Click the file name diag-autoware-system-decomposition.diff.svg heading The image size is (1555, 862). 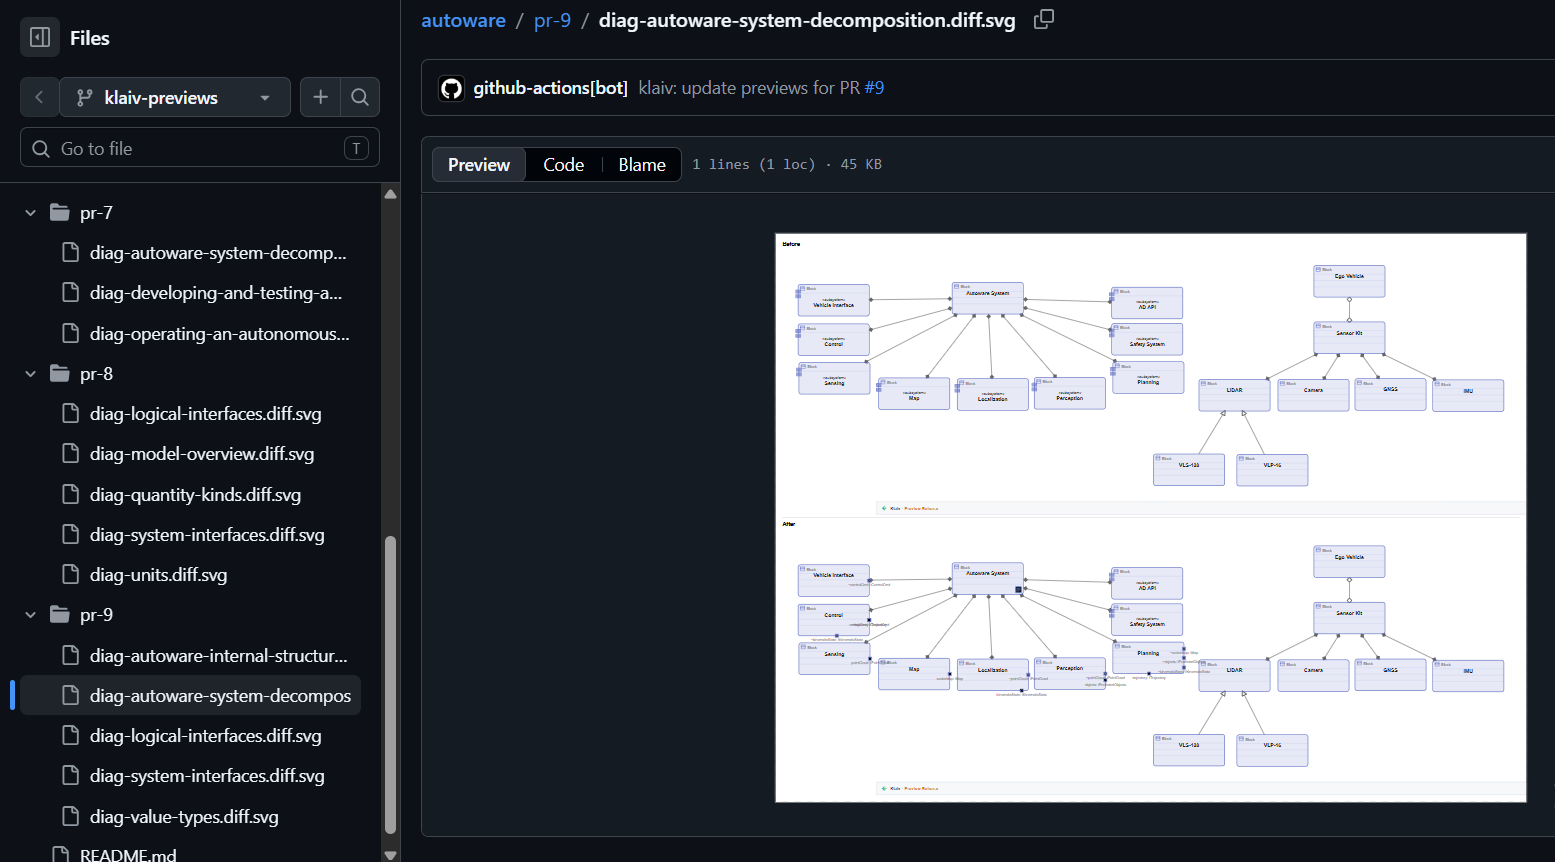pos(807,20)
